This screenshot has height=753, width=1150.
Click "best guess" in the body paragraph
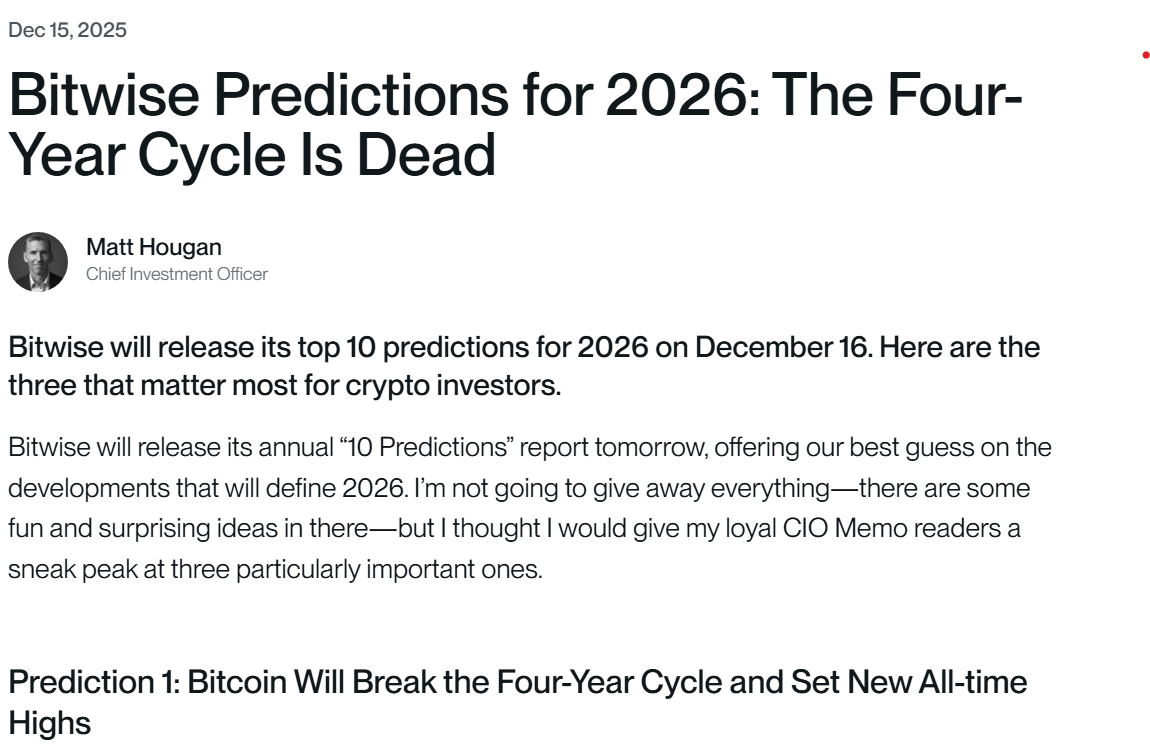(912, 447)
